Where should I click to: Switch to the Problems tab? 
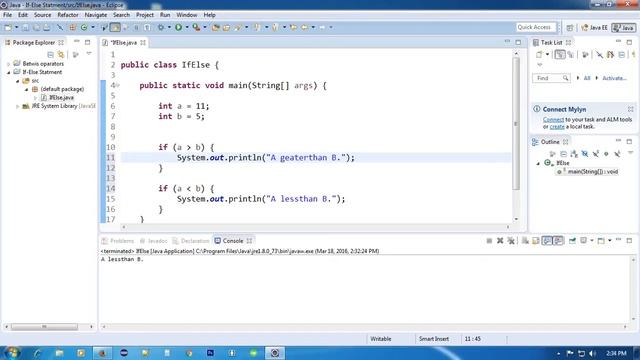point(118,241)
